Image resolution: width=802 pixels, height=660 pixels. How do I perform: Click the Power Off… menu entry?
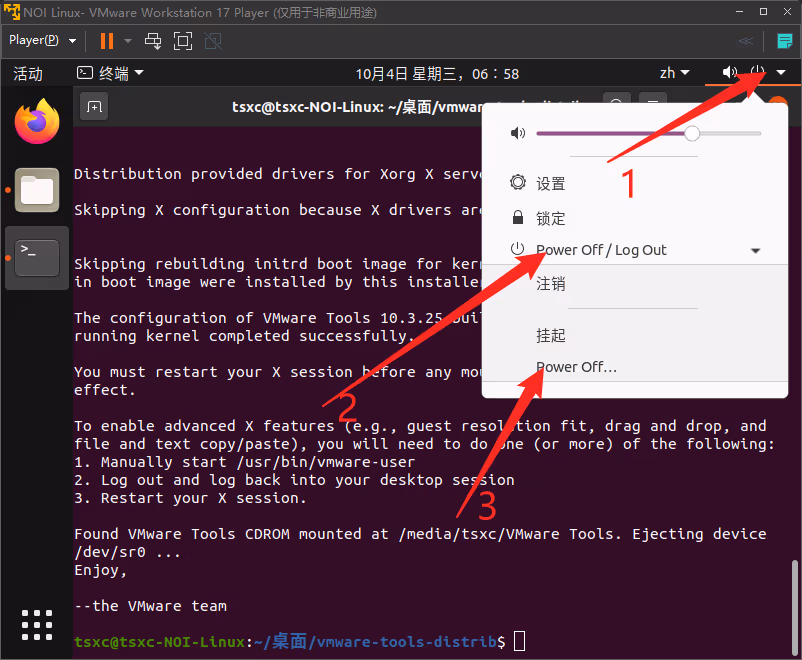click(x=576, y=367)
